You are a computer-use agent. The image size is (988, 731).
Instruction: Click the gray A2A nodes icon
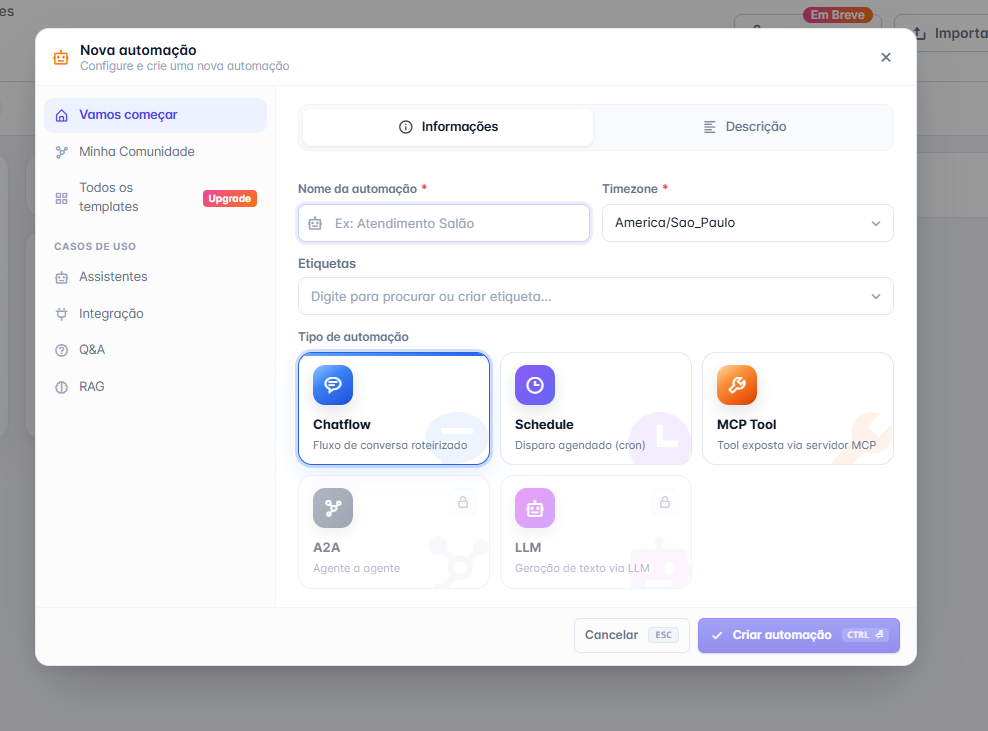(x=333, y=508)
